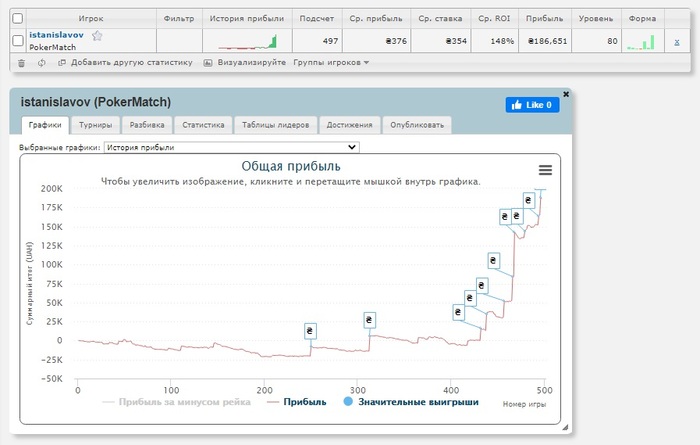This screenshot has width=700, height=445.
Task: Click the Визуализируйте button
Action: tap(245, 62)
